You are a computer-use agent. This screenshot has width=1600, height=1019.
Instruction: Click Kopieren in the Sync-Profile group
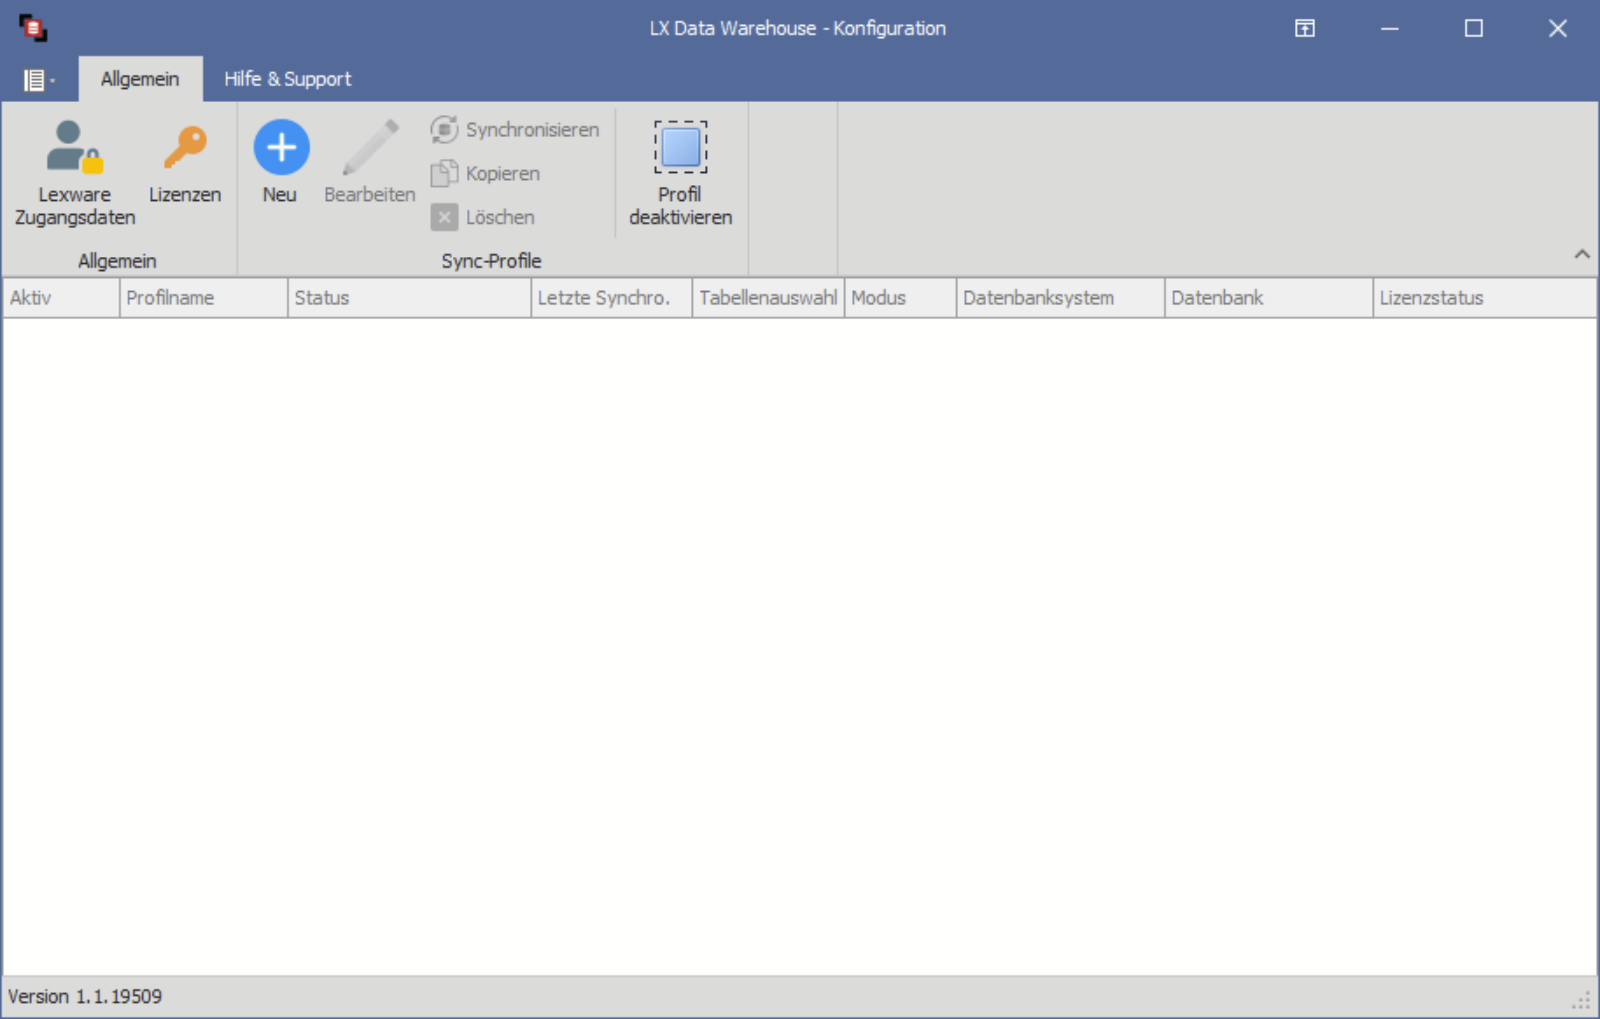[486, 174]
